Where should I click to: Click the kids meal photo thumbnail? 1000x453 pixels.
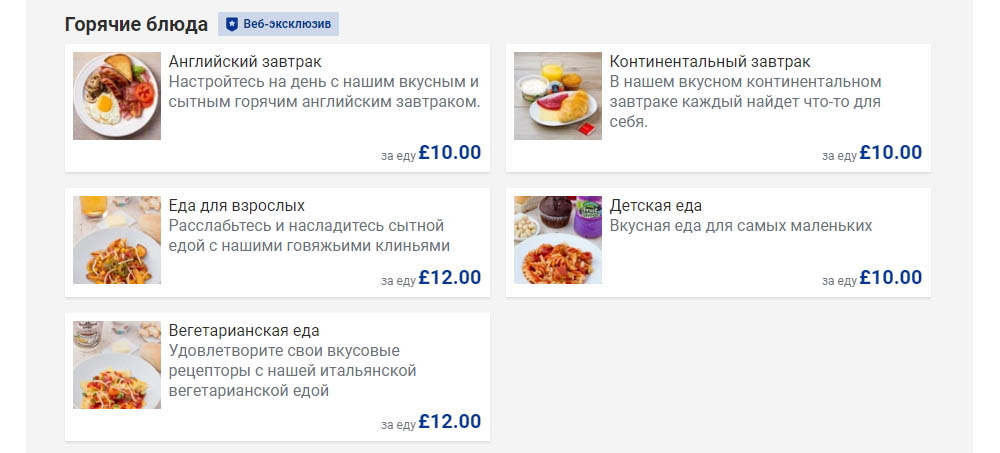coord(558,240)
